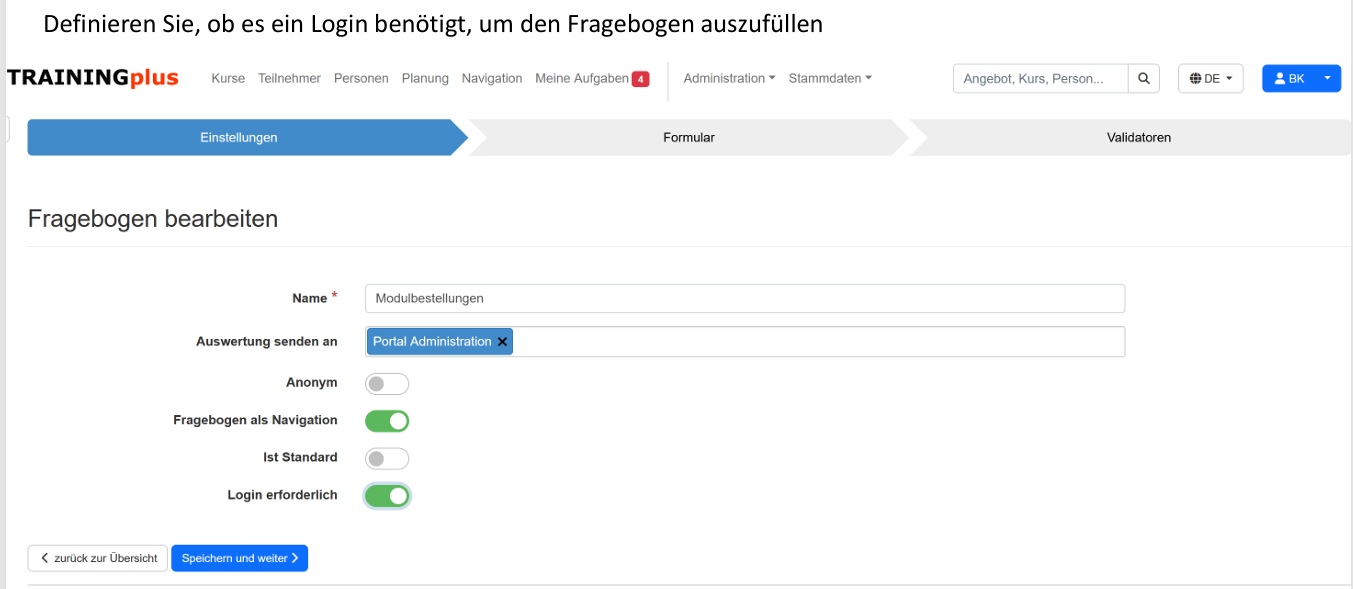Enable the Ist Standard switch
This screenshot has height=589, width=1353.
(x=387, y=458)
